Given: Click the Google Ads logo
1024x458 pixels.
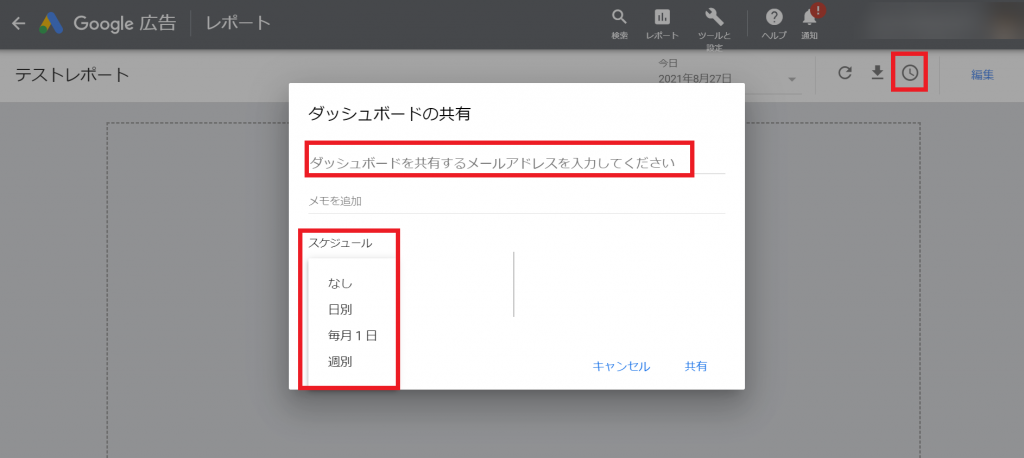Looking at the screenshot, I should [x=50, y=24].
